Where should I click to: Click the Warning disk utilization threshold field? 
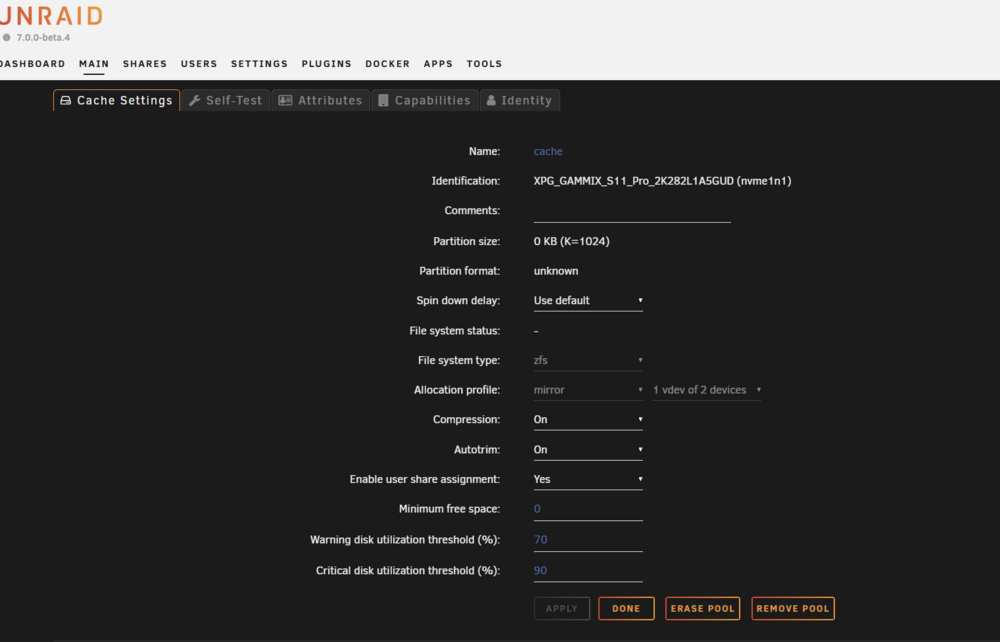coord(588,540)
